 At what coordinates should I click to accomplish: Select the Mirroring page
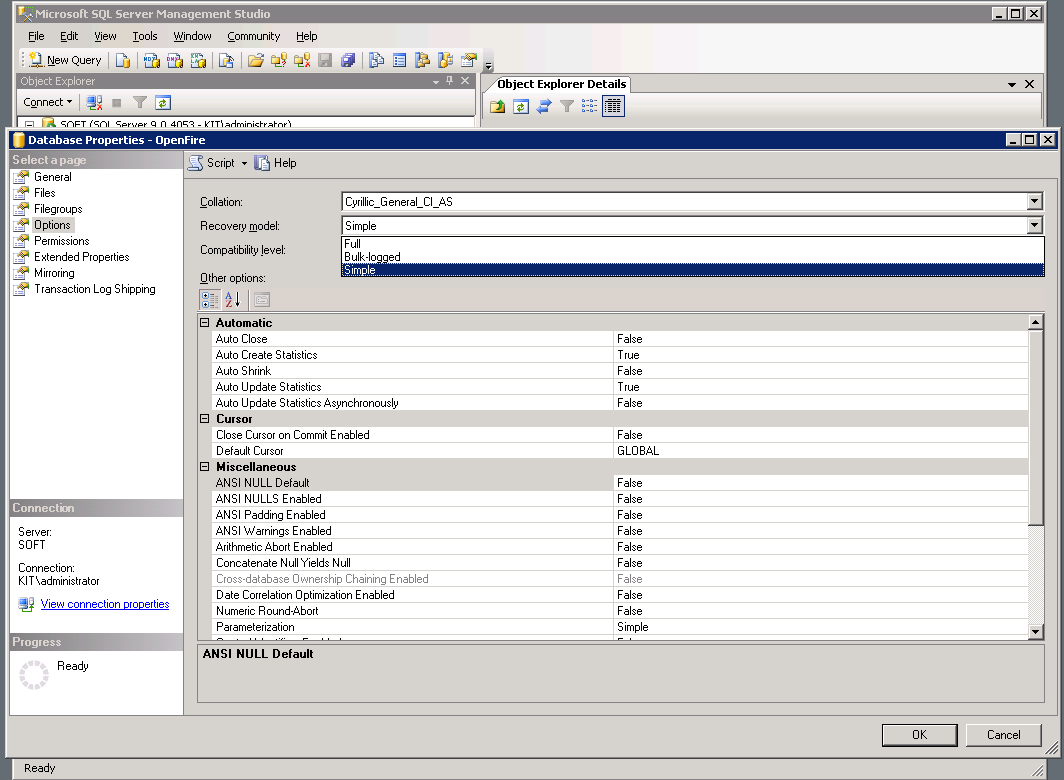click(54, 273)
